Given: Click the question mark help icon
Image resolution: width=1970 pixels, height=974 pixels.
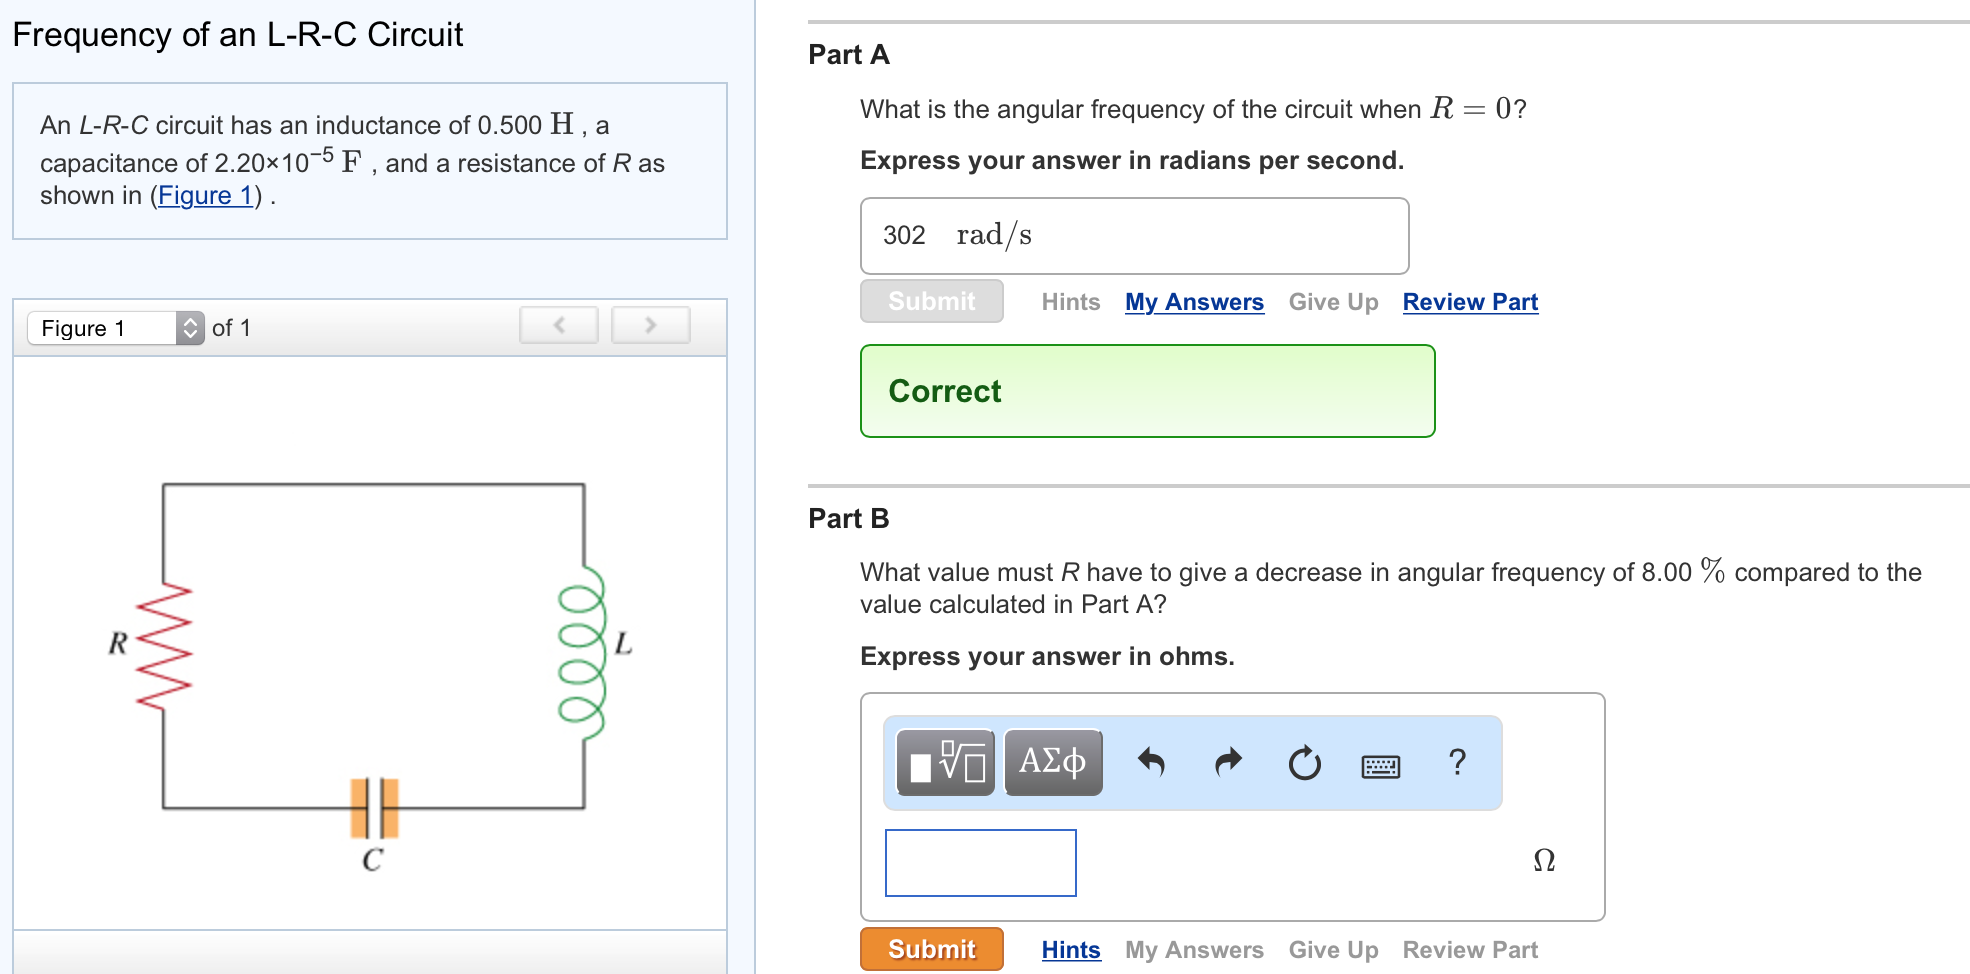Looking at the screenshot, I should point(1457,762).
